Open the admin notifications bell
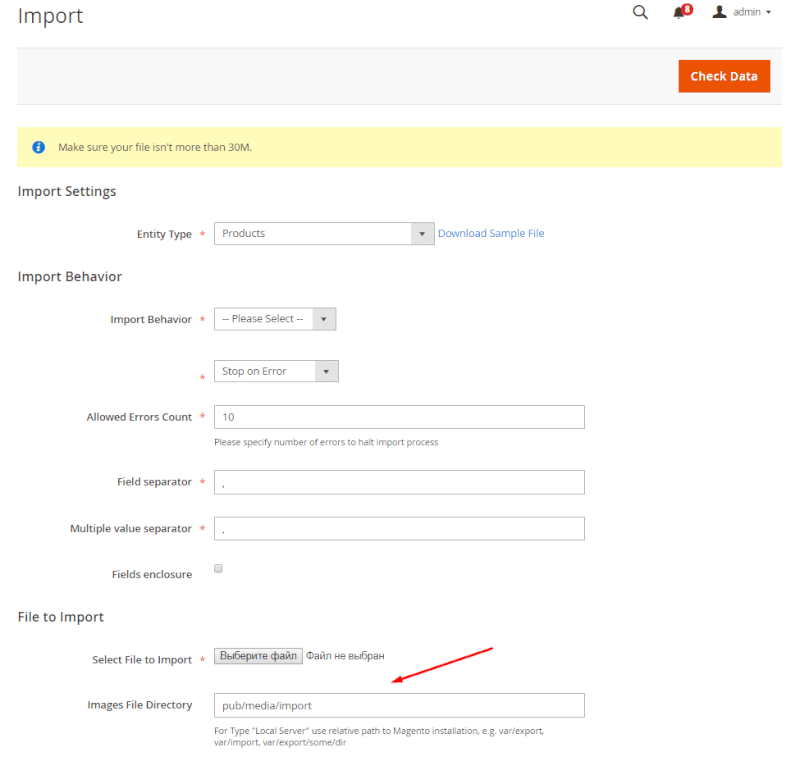800x766 pixels. [676, 13]
